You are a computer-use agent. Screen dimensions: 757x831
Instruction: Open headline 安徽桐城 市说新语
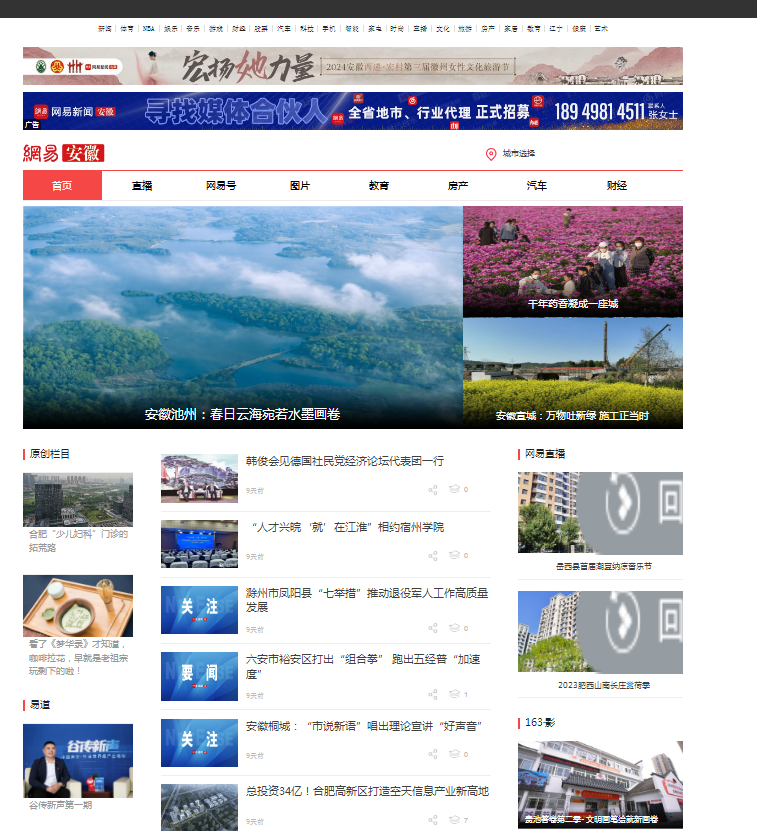tap(364, 726)
